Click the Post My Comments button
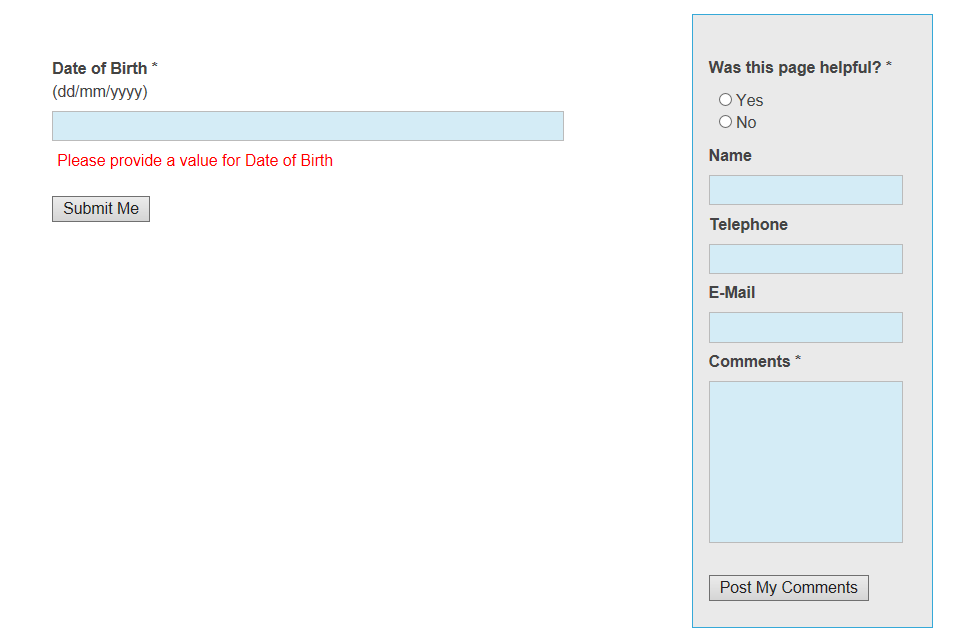This screenshot has width=963, height=641. 789,588
